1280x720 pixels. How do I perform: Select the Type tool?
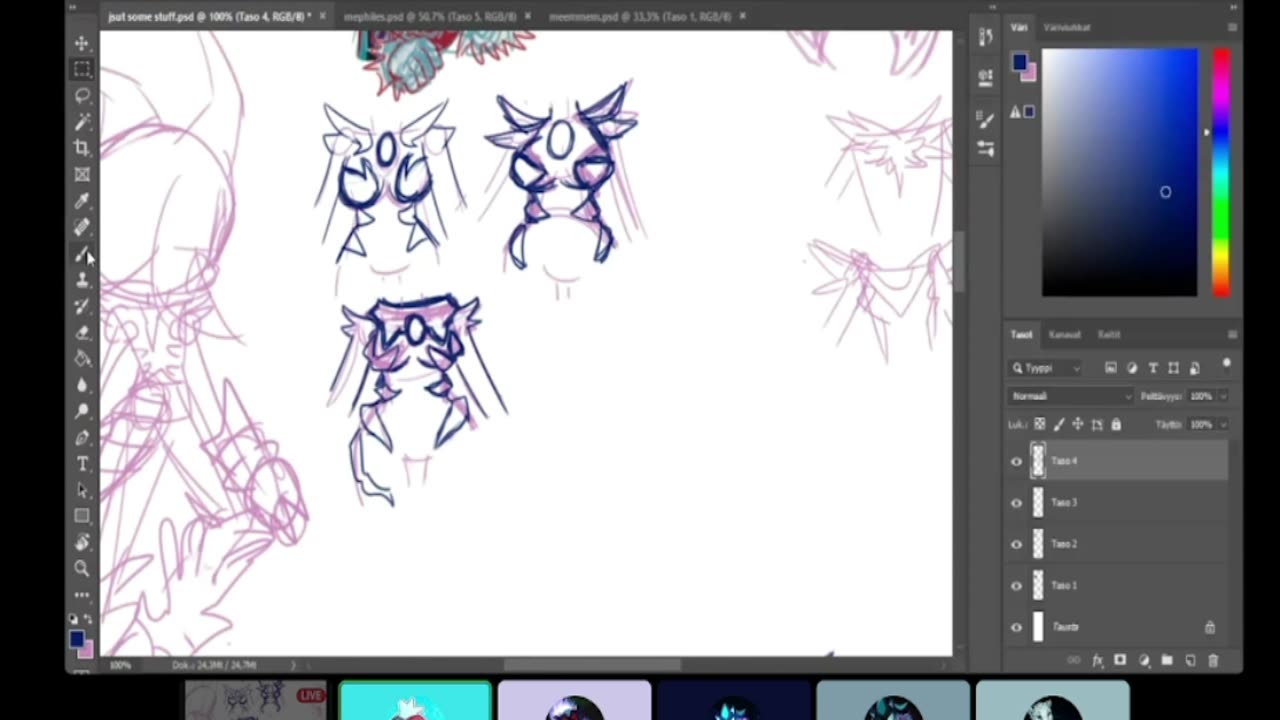pos(82,463)
